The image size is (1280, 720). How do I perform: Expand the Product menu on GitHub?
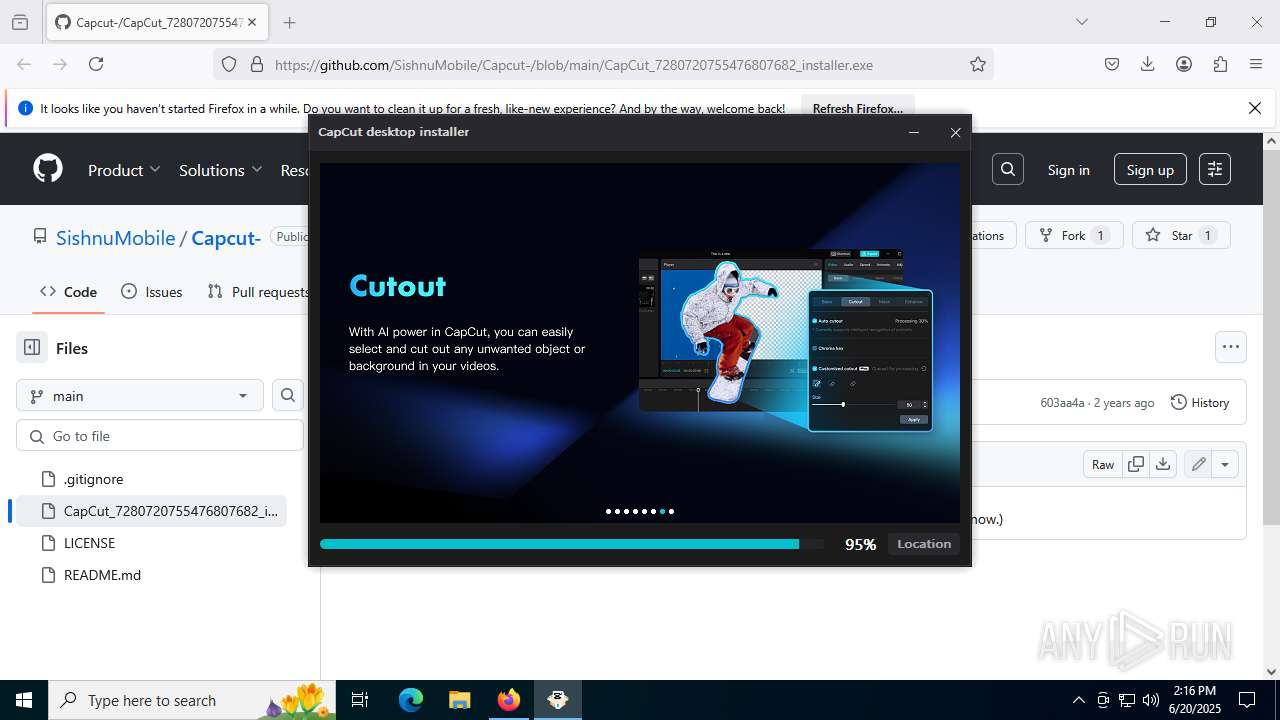(124, 170)
